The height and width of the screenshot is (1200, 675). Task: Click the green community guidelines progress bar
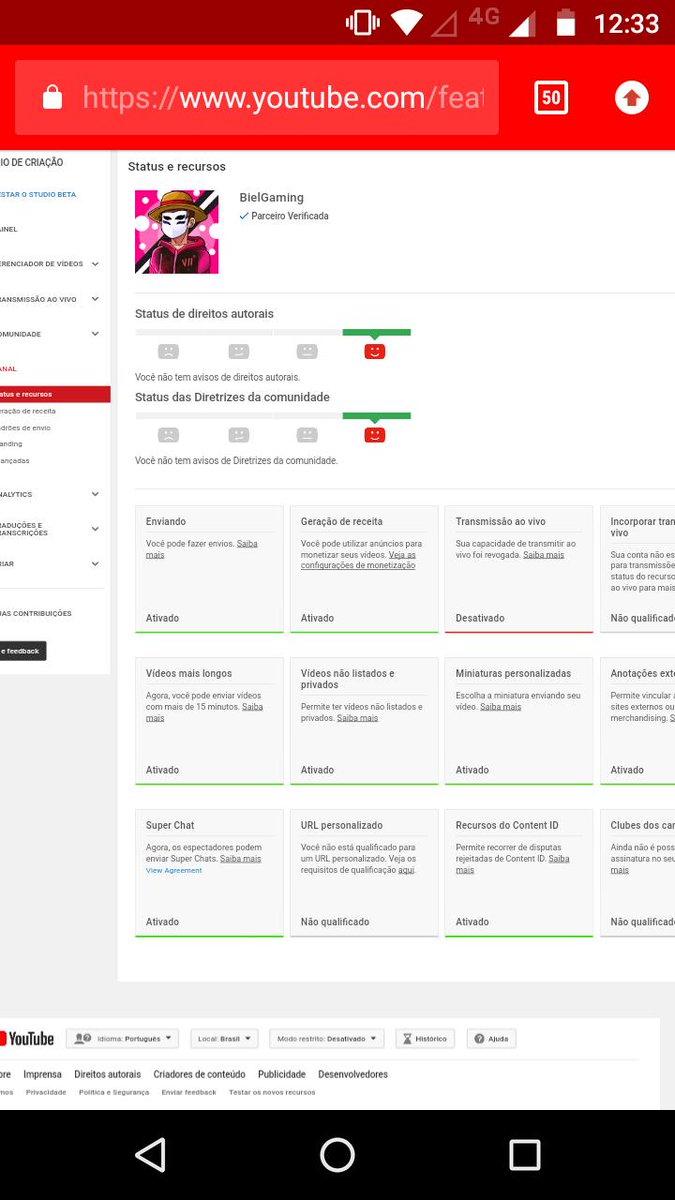[376, 416]
